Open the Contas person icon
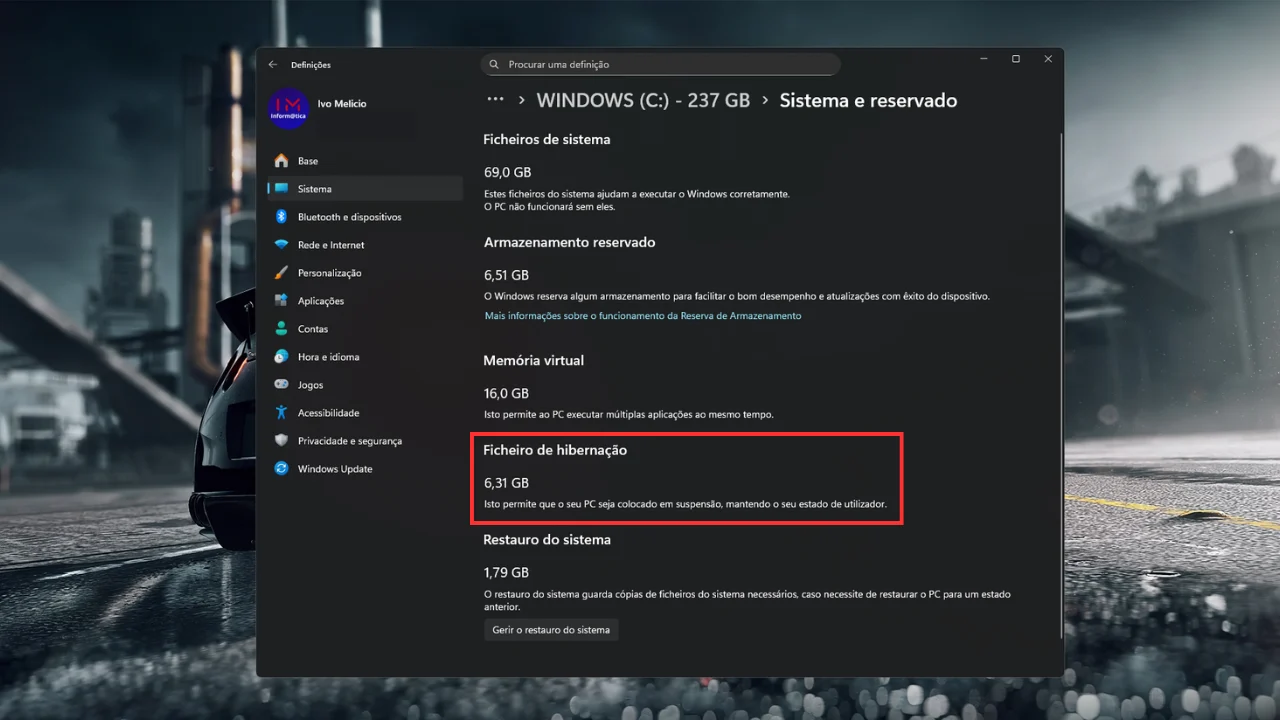The image size is (1280, 720). [281, 329]
